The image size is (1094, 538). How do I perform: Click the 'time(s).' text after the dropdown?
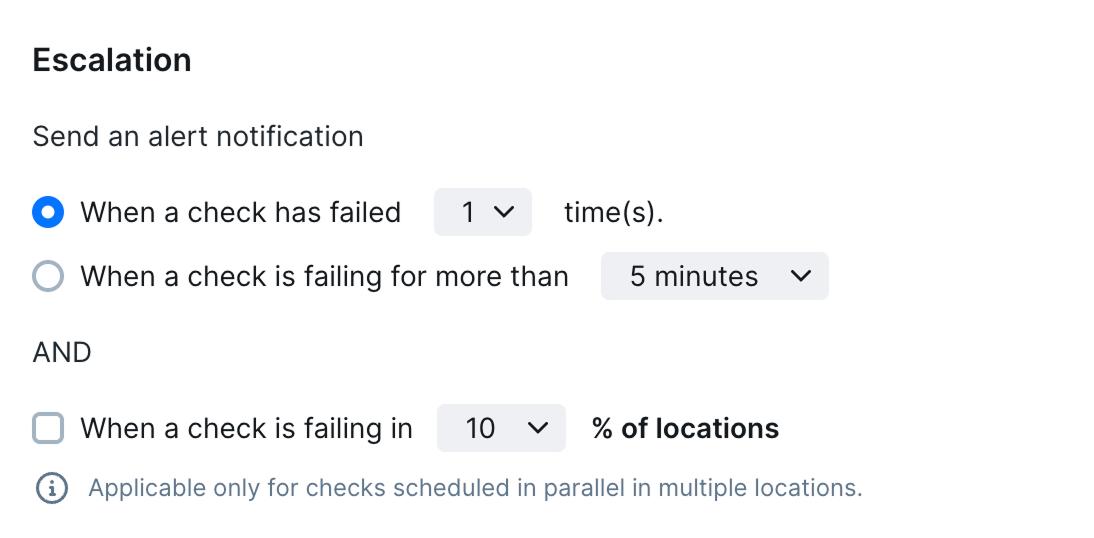click(614, 212)
